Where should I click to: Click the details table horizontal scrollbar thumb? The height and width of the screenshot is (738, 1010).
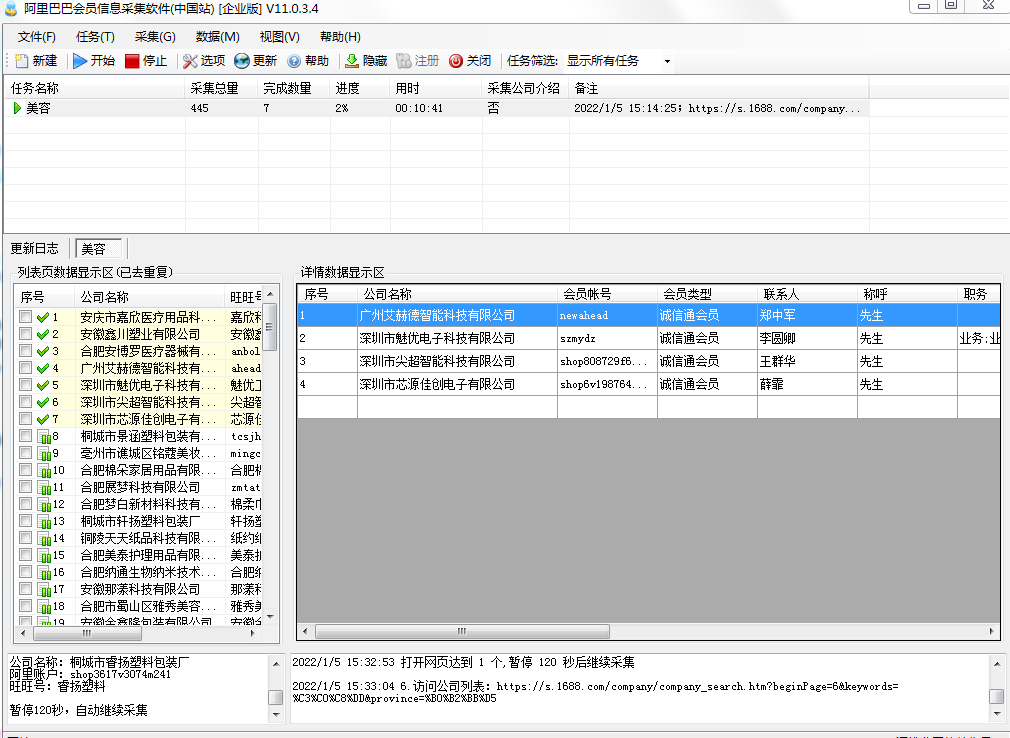point(462,631)
